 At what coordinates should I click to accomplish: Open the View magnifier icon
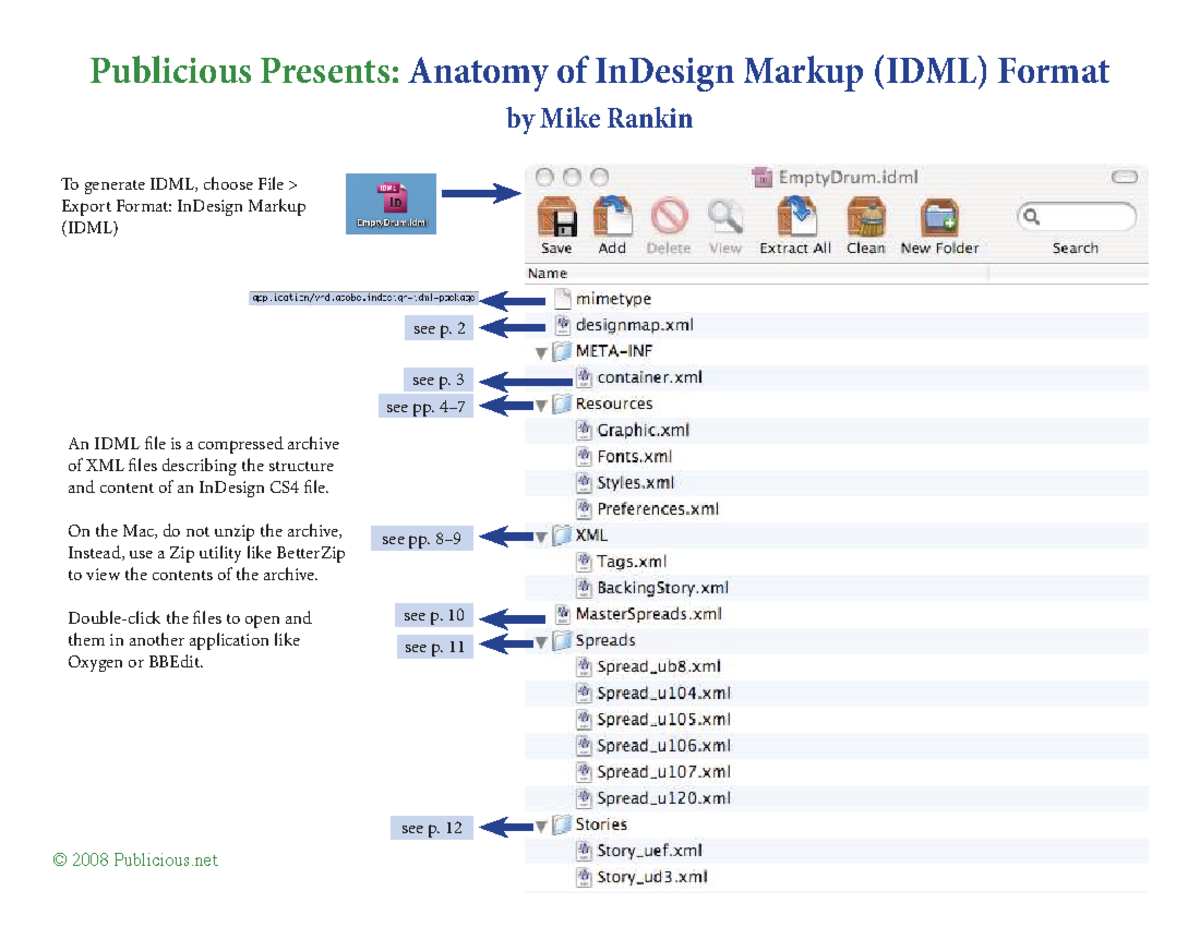726,216
